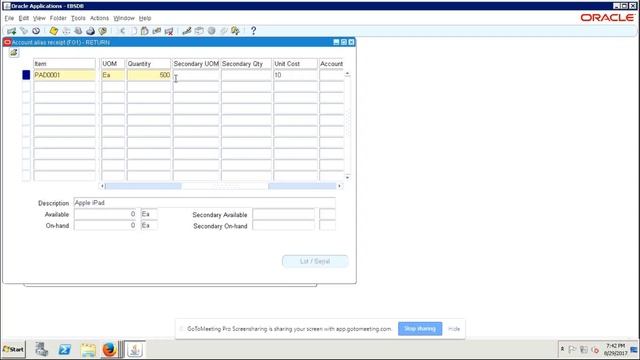The width and height of the screenshot is (640, 360).
Task: Click the Secondary UOM column header
Action: coord(196,64)
